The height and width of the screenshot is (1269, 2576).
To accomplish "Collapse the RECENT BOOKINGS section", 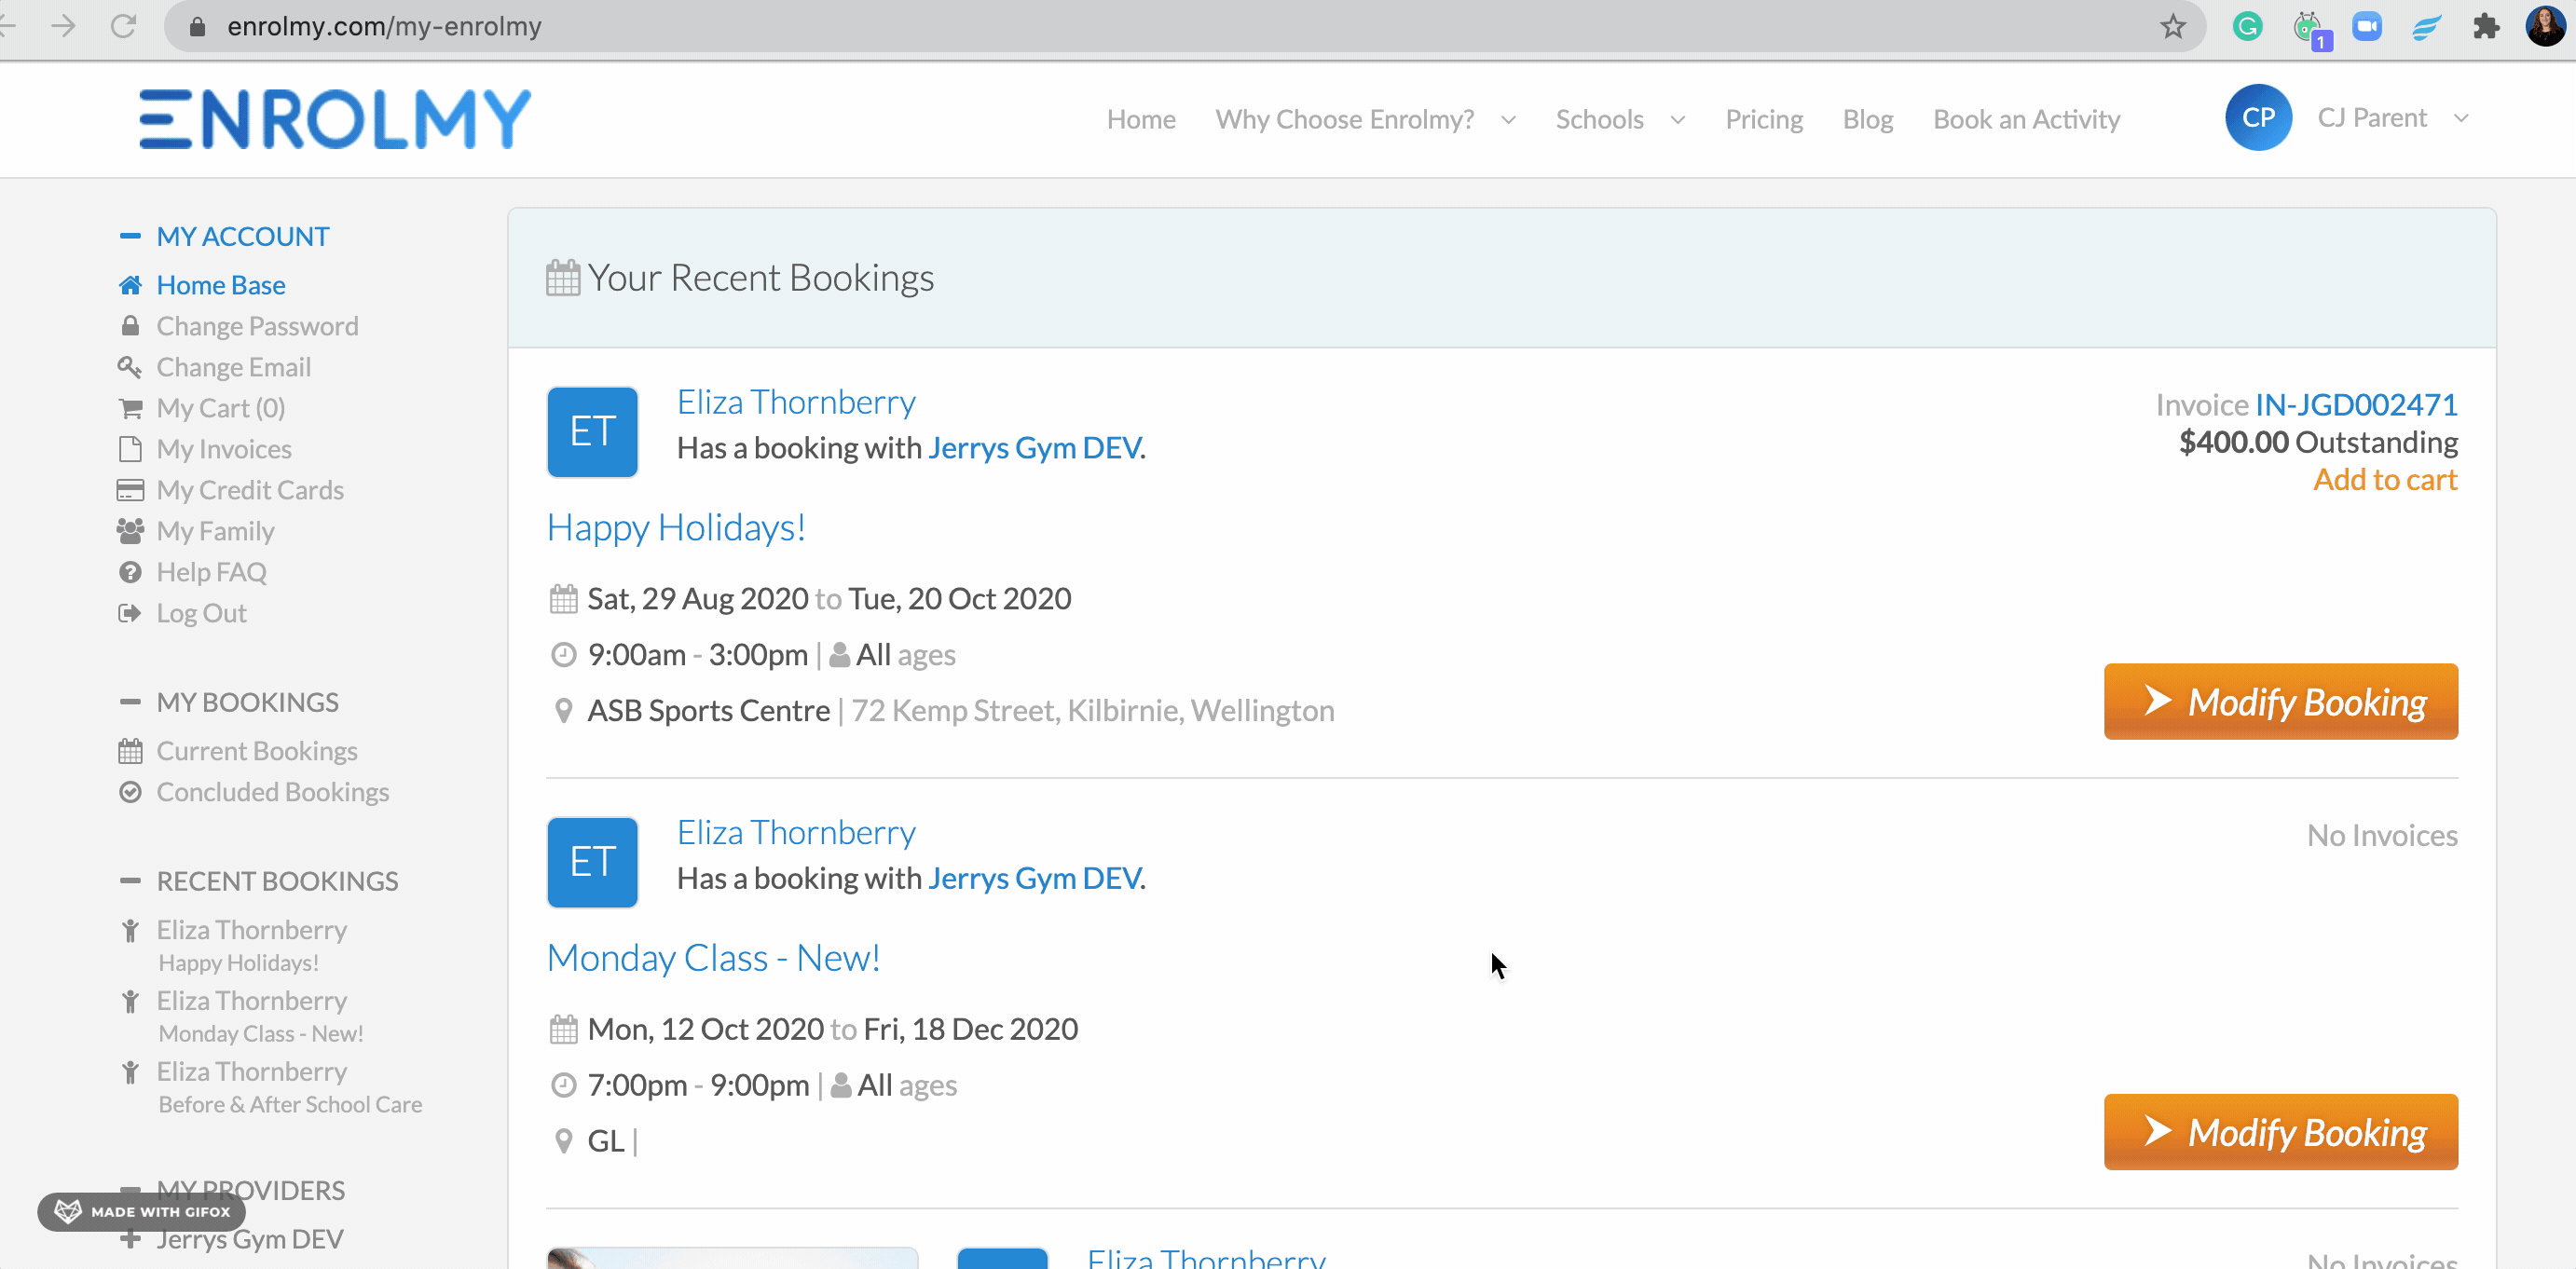I will (x=130, y=881).
